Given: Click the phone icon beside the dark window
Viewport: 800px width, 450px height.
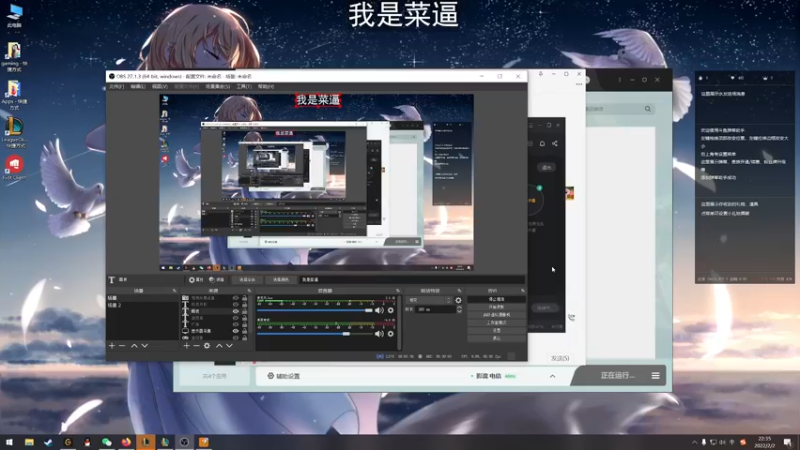Looking at the screenshot, I should tap(571, 317).
